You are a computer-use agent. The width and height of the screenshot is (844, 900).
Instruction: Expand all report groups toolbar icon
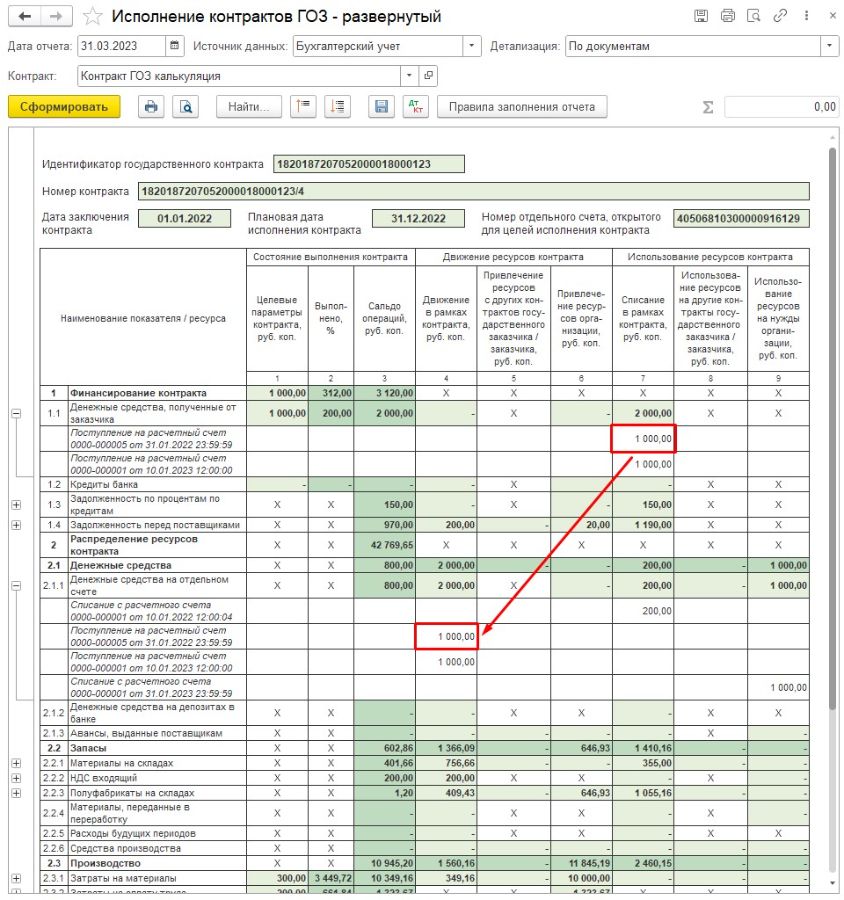point(338,107)
